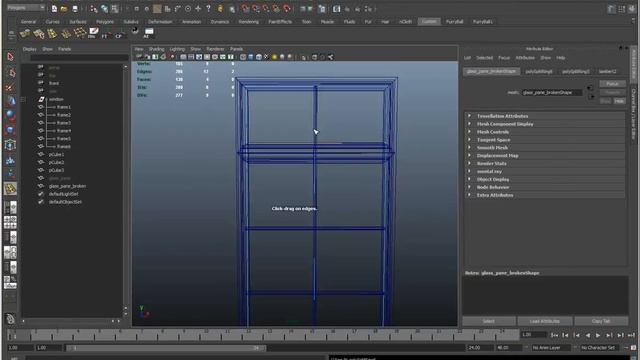
Task: Open the Rendering shelf tab
Action: coord(249,22)
